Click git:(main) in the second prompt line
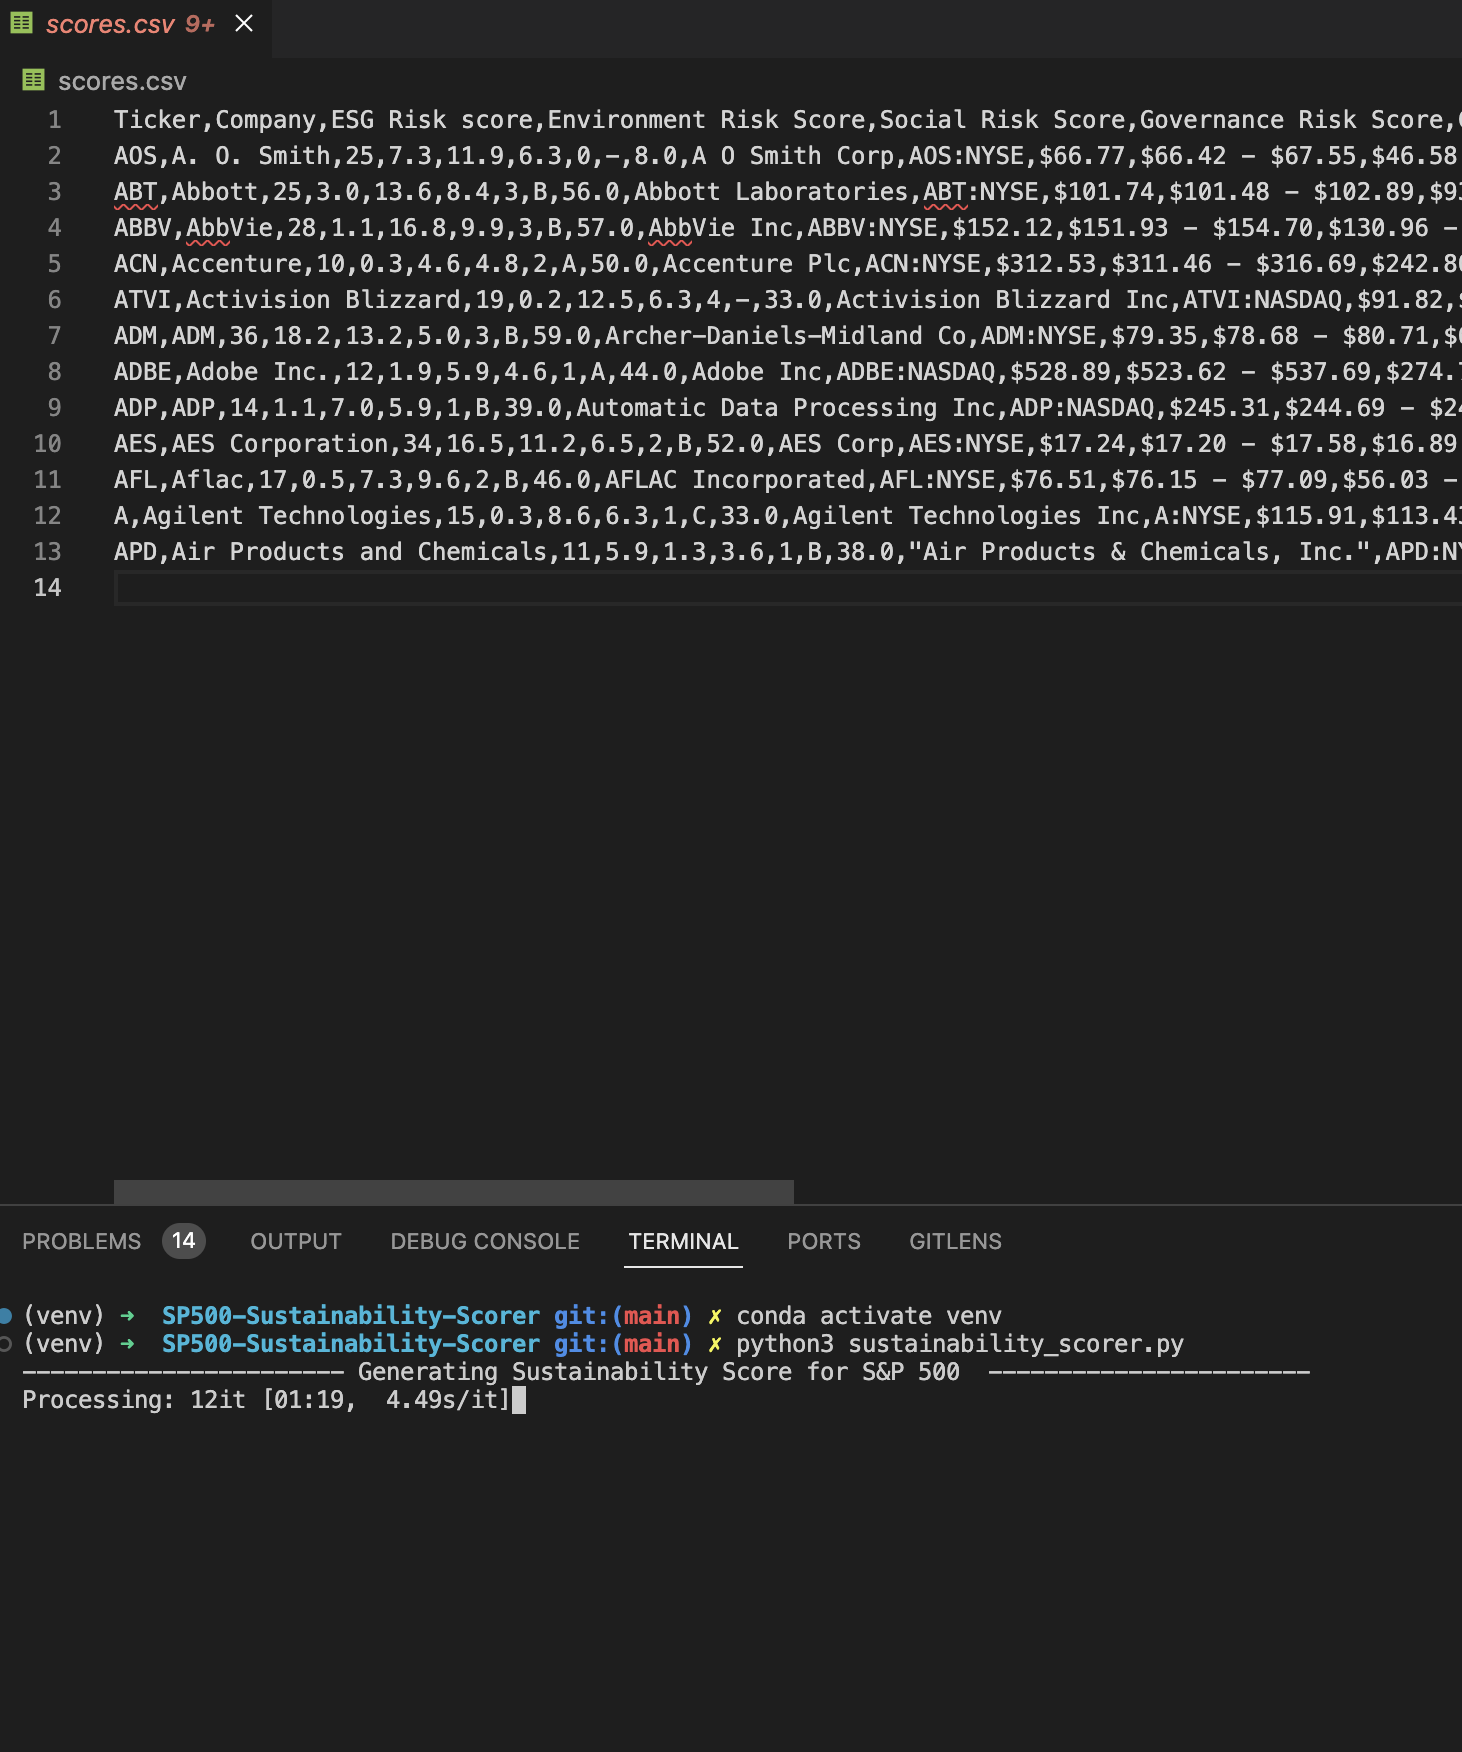The height and width of the screenshot is (1752, 1462). click(x=623, y=1344)
